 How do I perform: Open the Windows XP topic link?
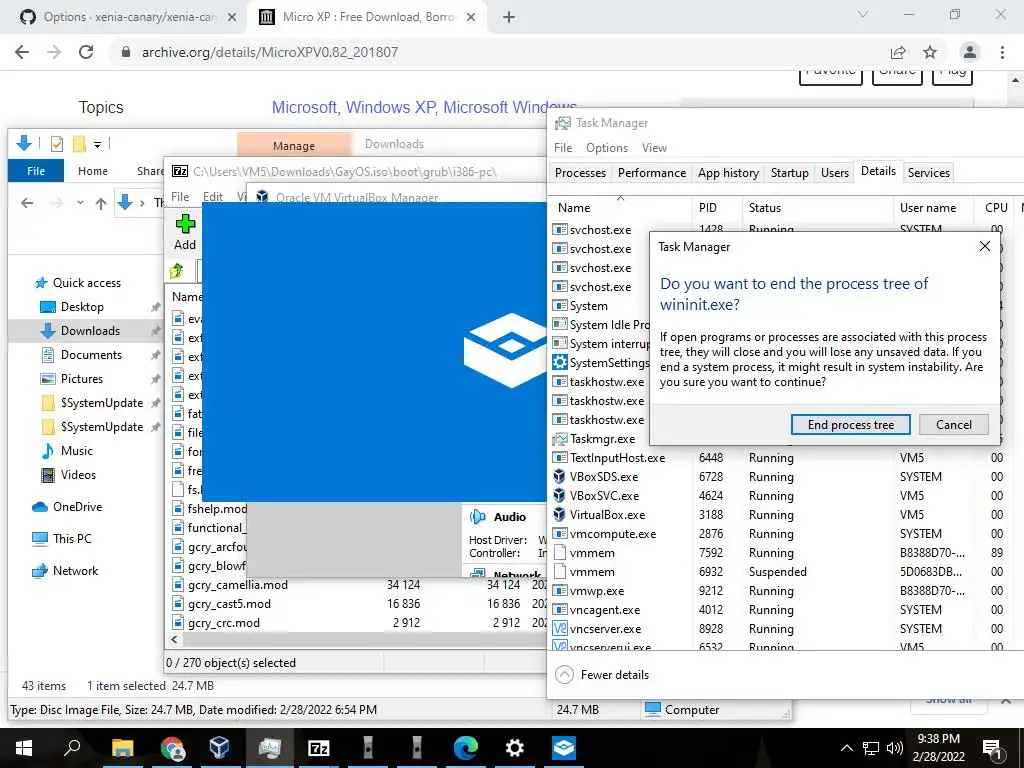390,107
